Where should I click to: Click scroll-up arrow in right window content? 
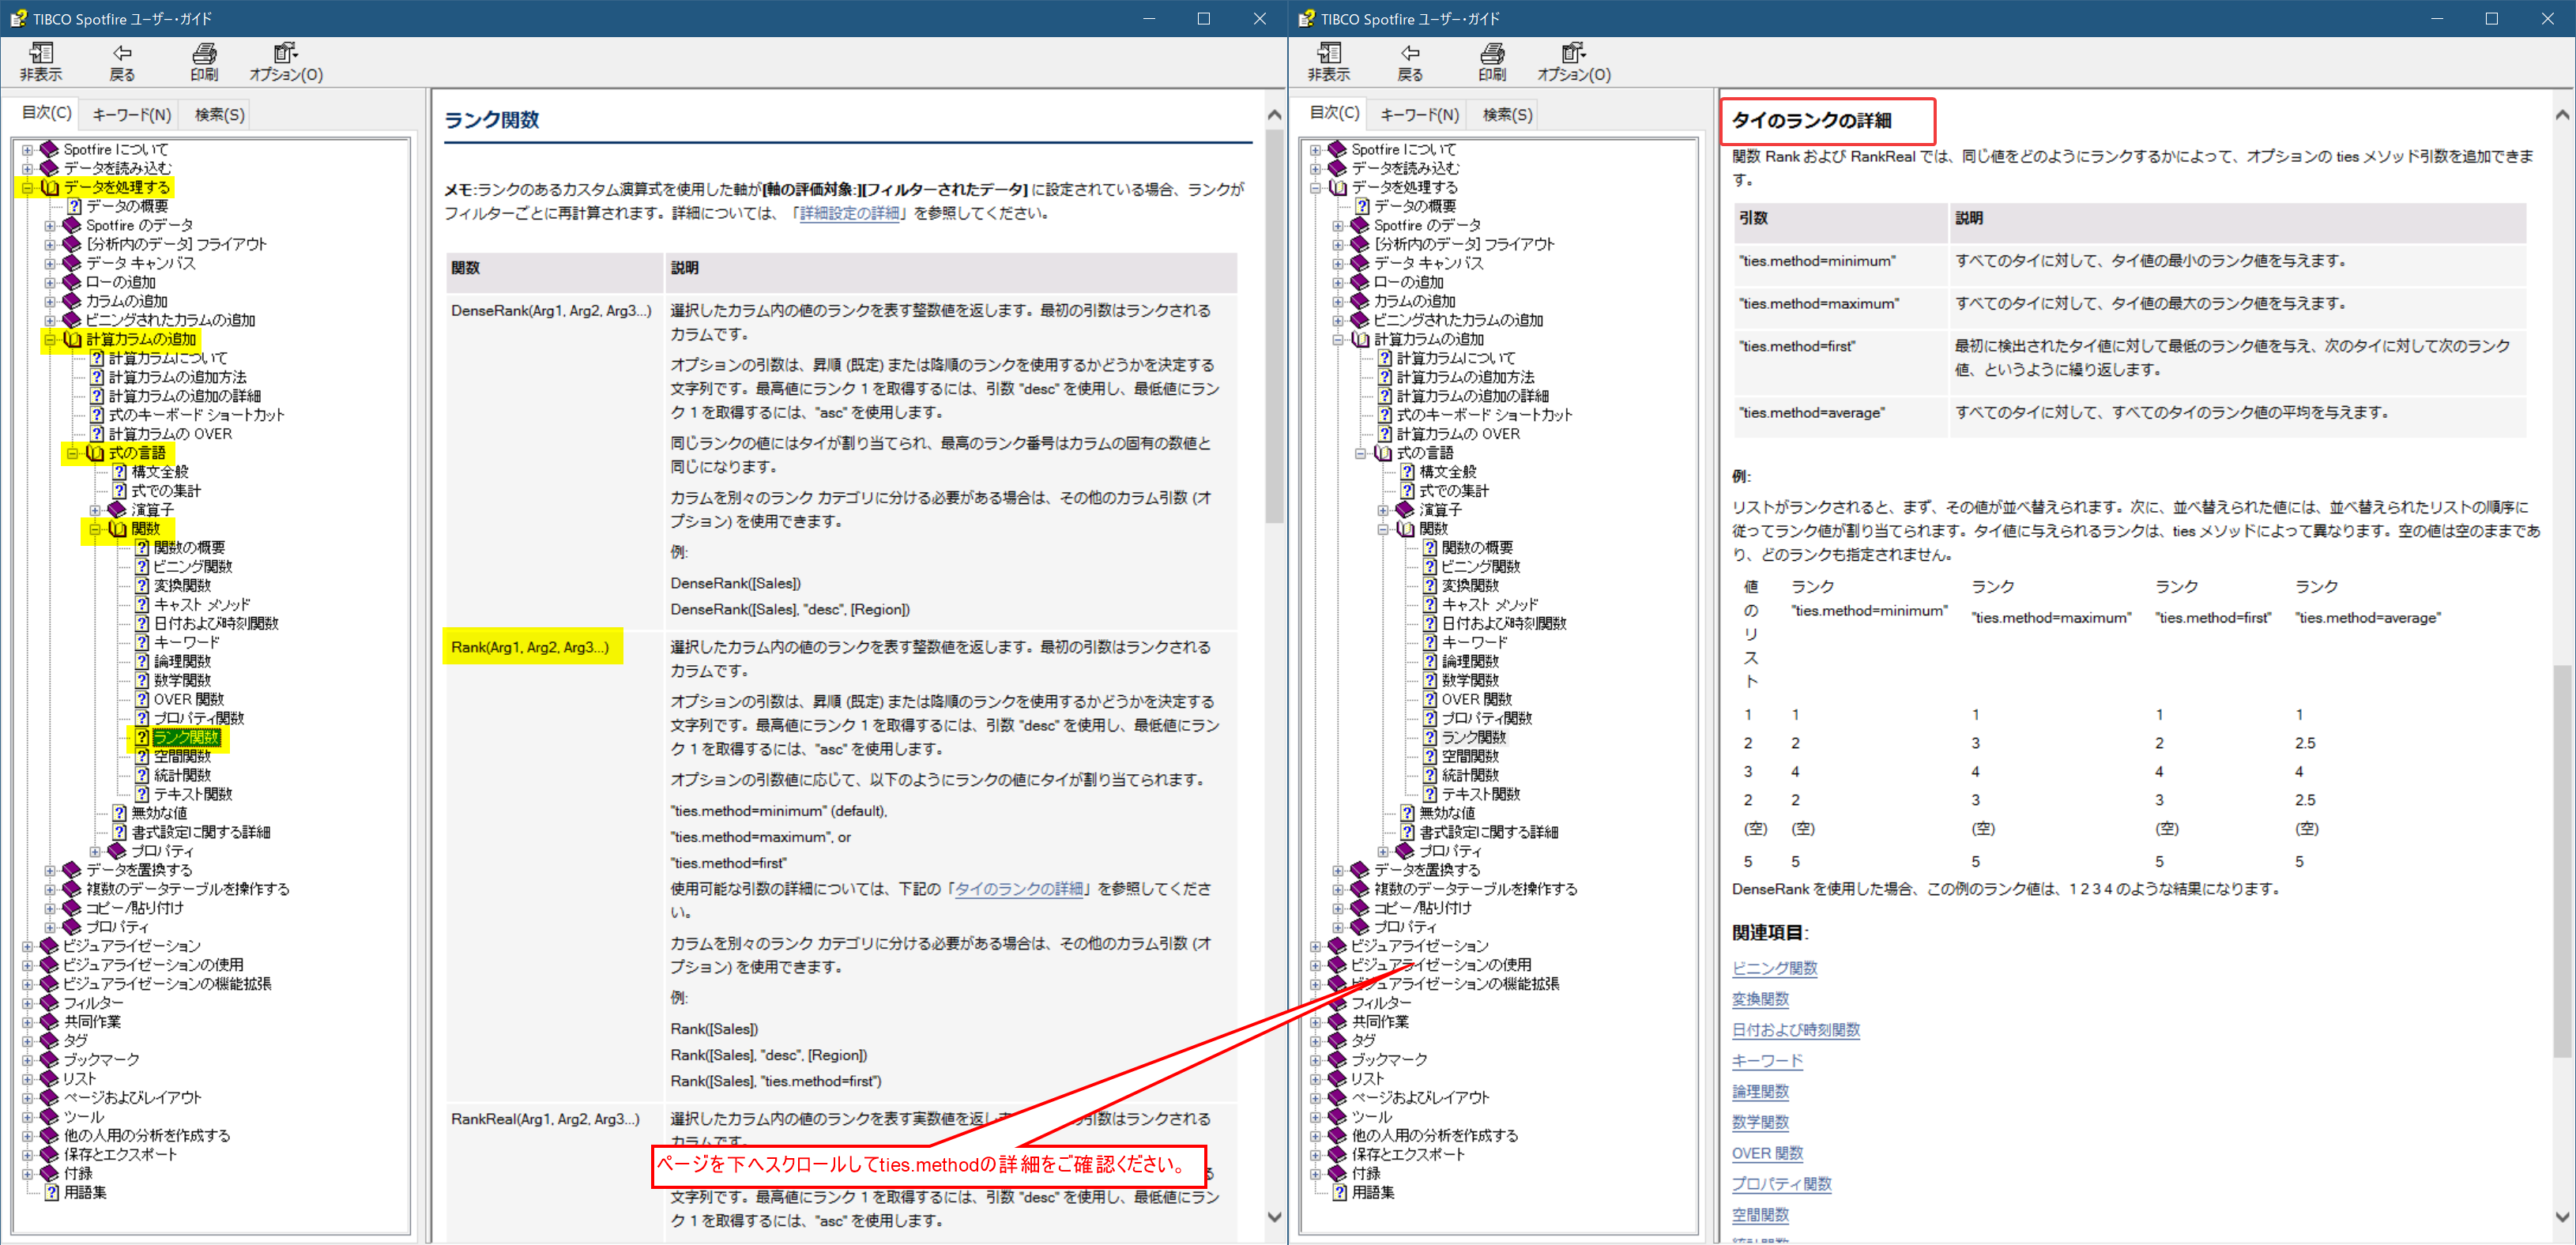pyautogui.click(x=2562, y=115)
